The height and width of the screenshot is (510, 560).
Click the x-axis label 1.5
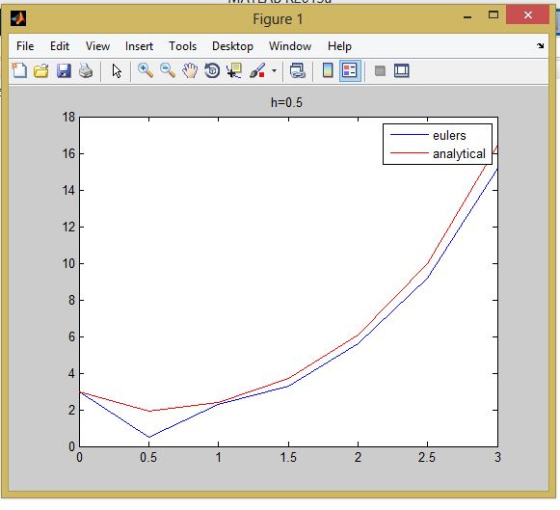[x=288, y=458]
